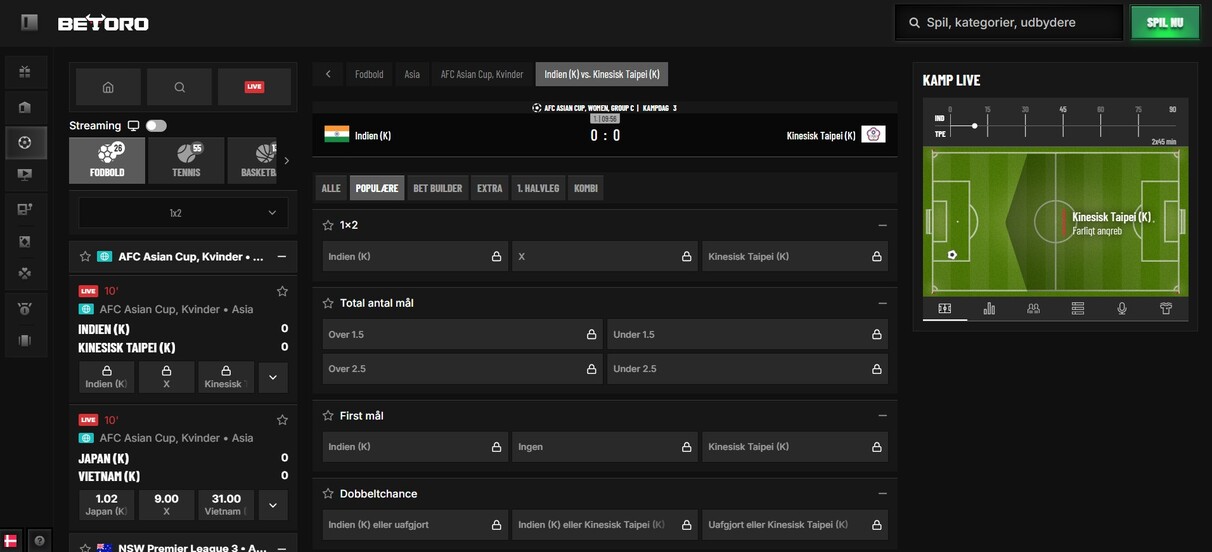1212x552 pixels.
Task: Select the 1. Halvleg tab
Action: 537,188
